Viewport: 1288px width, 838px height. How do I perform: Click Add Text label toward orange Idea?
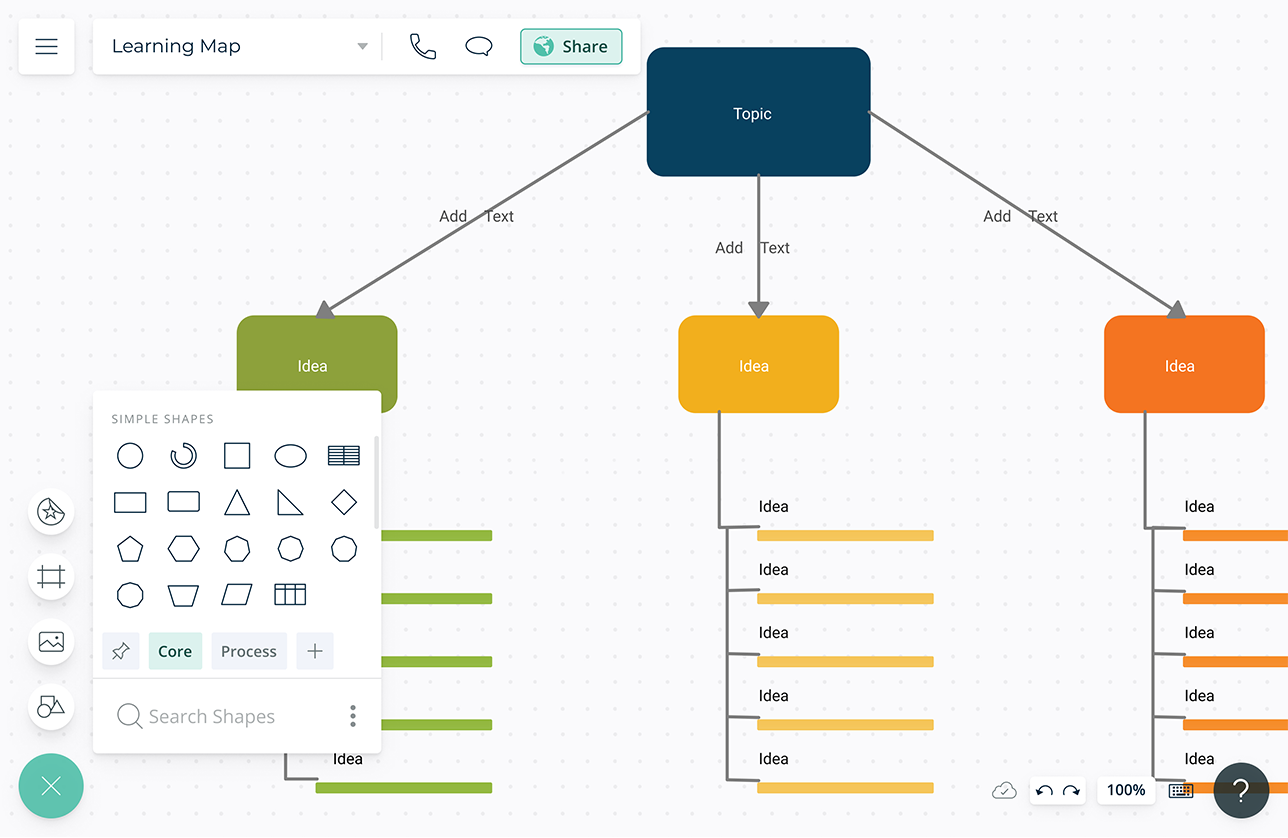pyautogui.click(x=1020, y=216)
